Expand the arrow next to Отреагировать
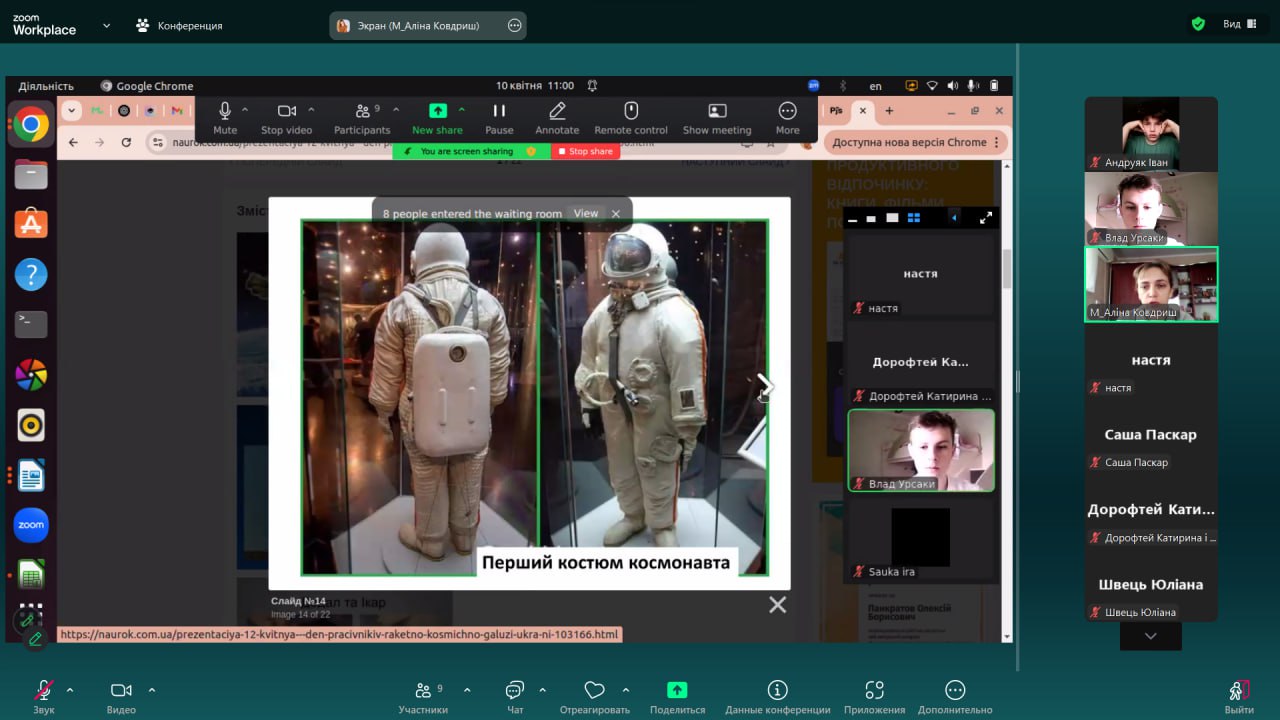Screen dimensions: 1280x720 click(626, 690)
